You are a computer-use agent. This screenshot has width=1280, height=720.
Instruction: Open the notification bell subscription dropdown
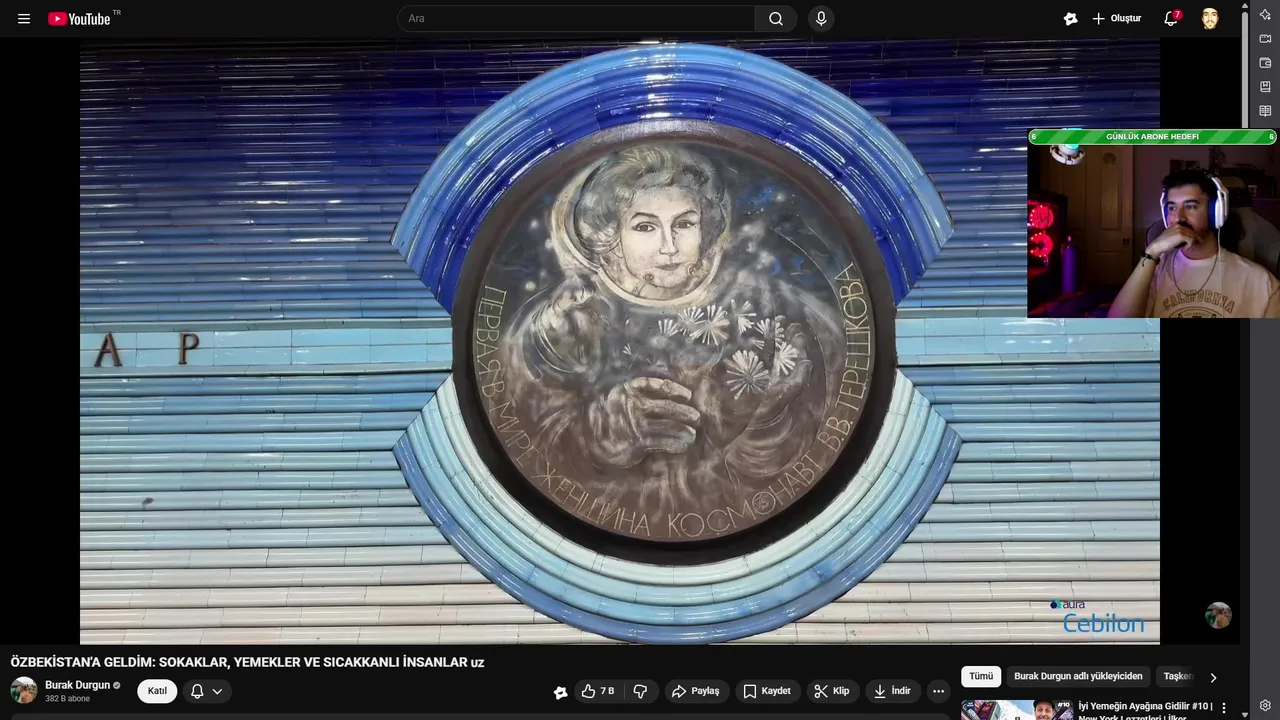click(207, 691)
